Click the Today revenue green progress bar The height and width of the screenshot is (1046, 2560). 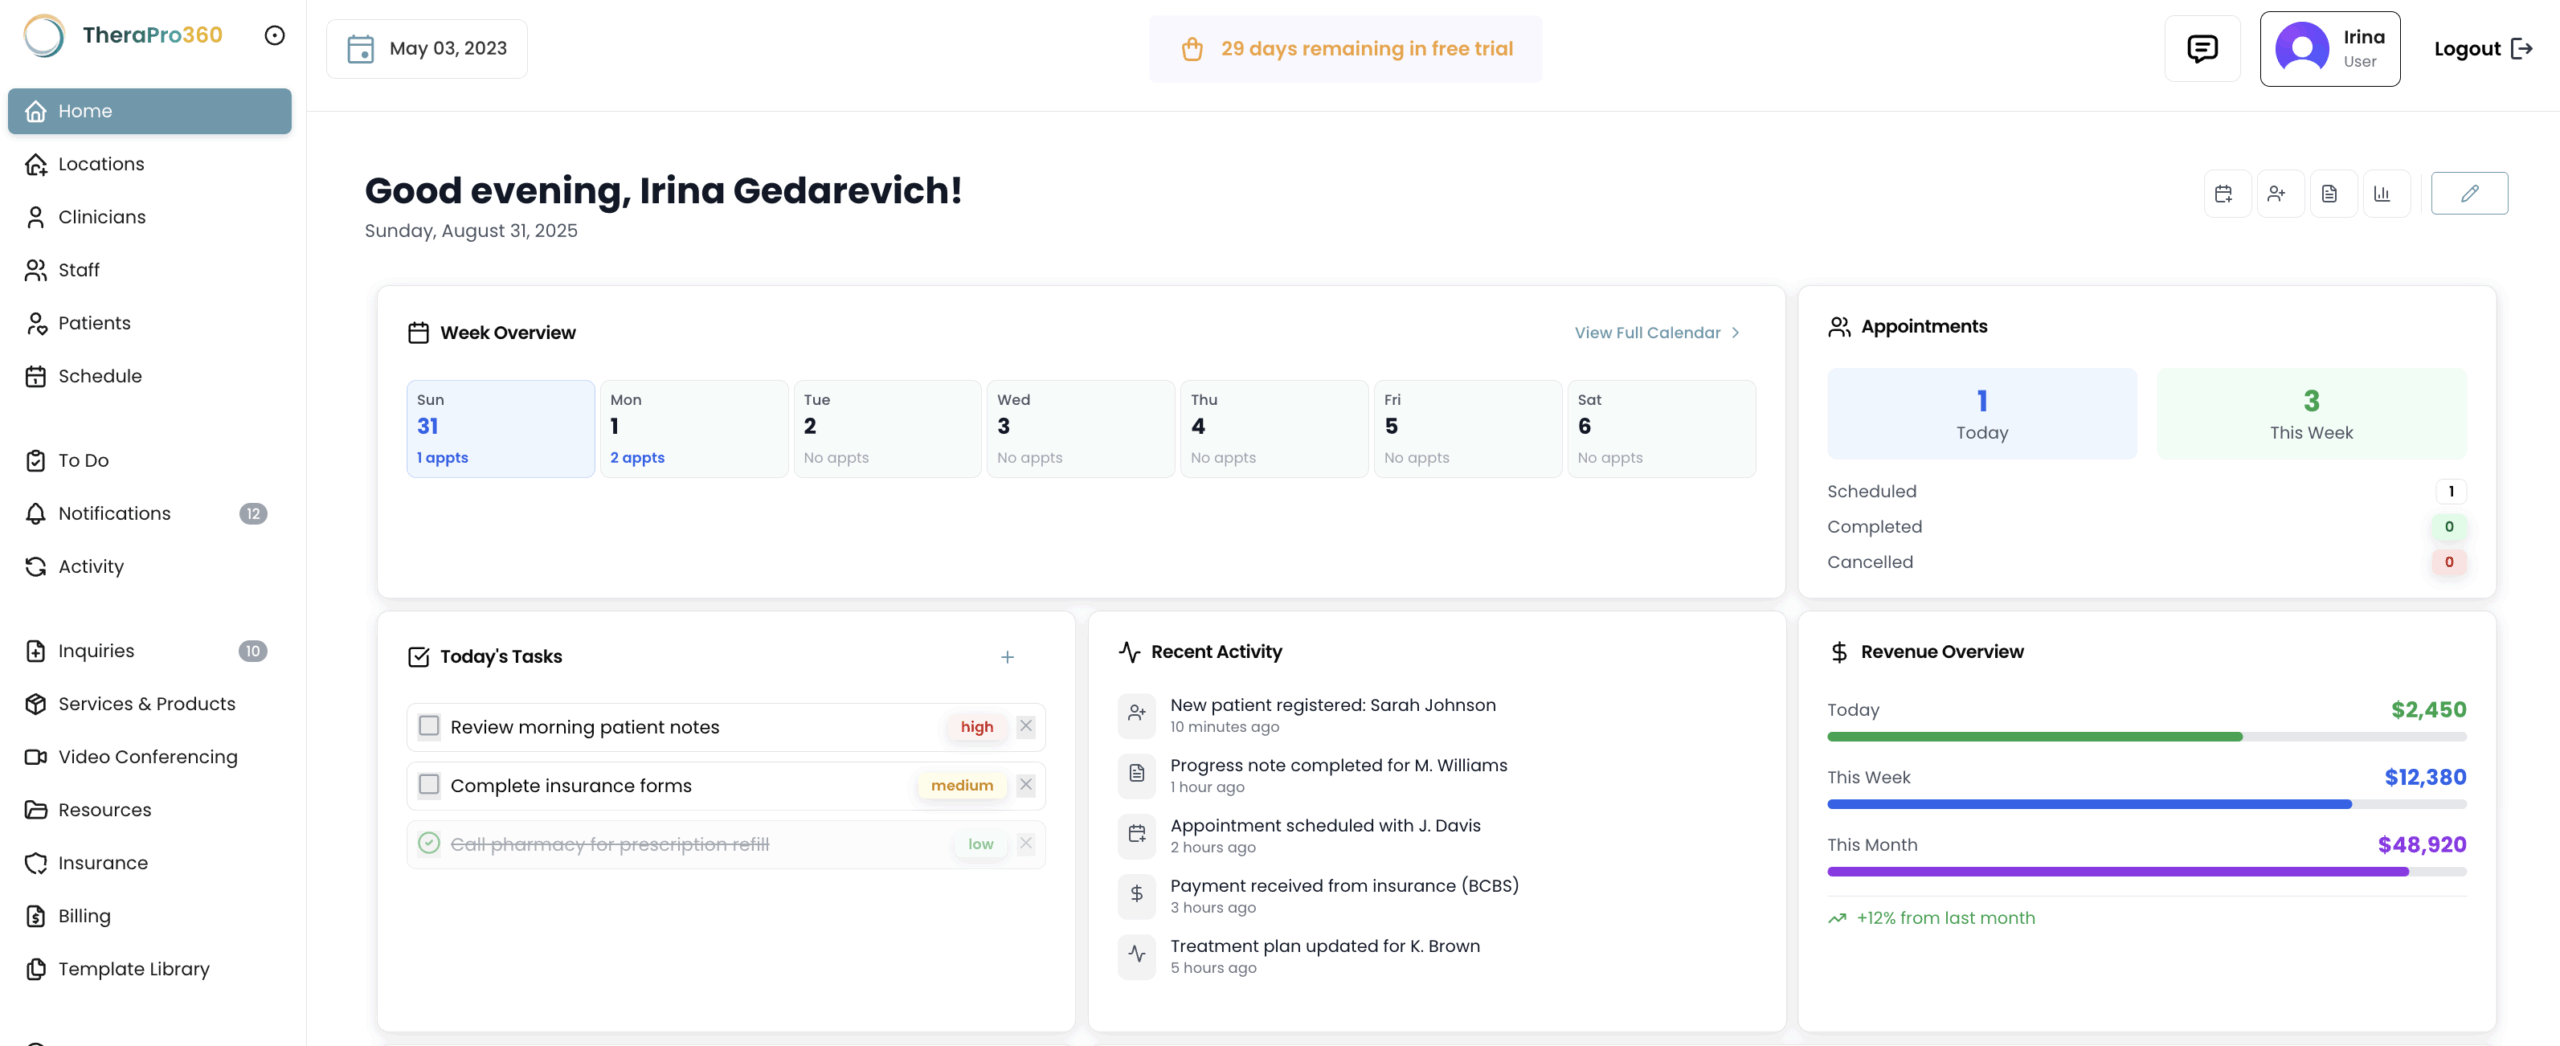coord(2146,737)
